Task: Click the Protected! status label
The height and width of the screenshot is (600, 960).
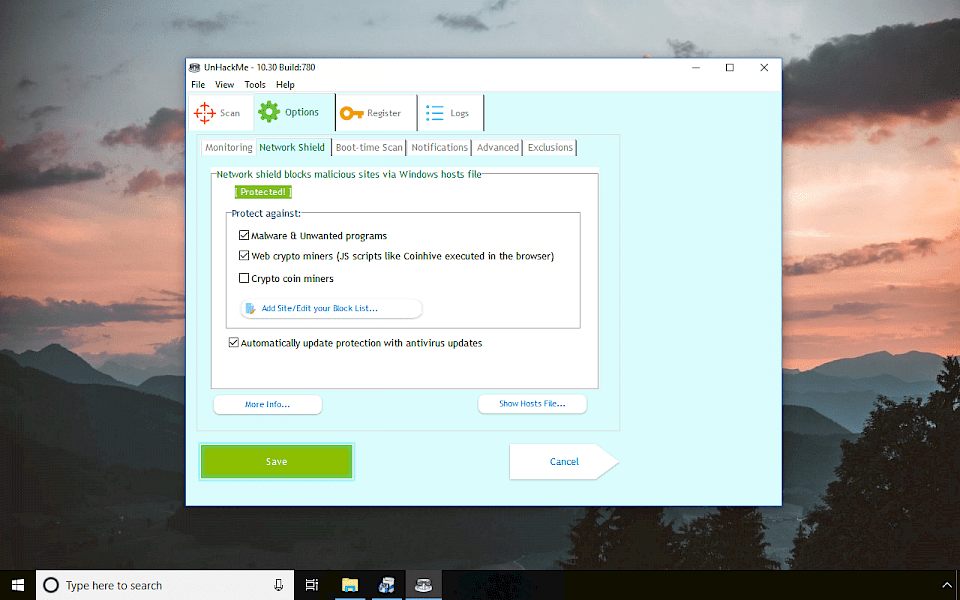Action: pos(263,192)
